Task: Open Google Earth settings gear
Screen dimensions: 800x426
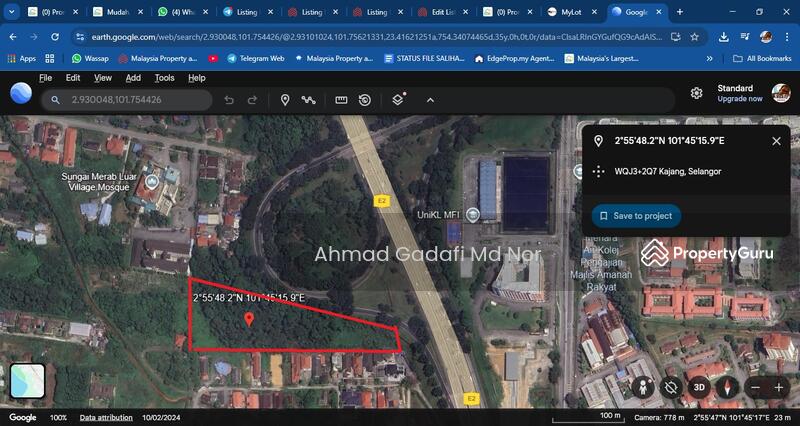Action: tap(697, 93)
